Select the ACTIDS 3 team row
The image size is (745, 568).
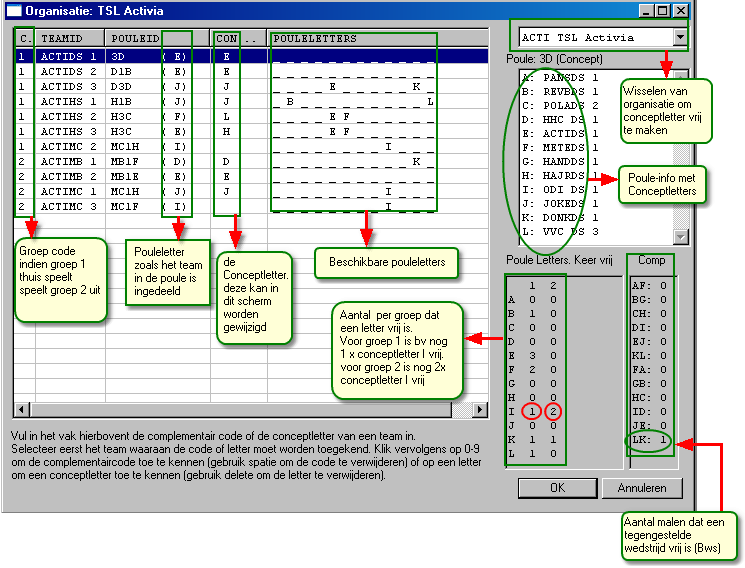click(x=251, y=87)
